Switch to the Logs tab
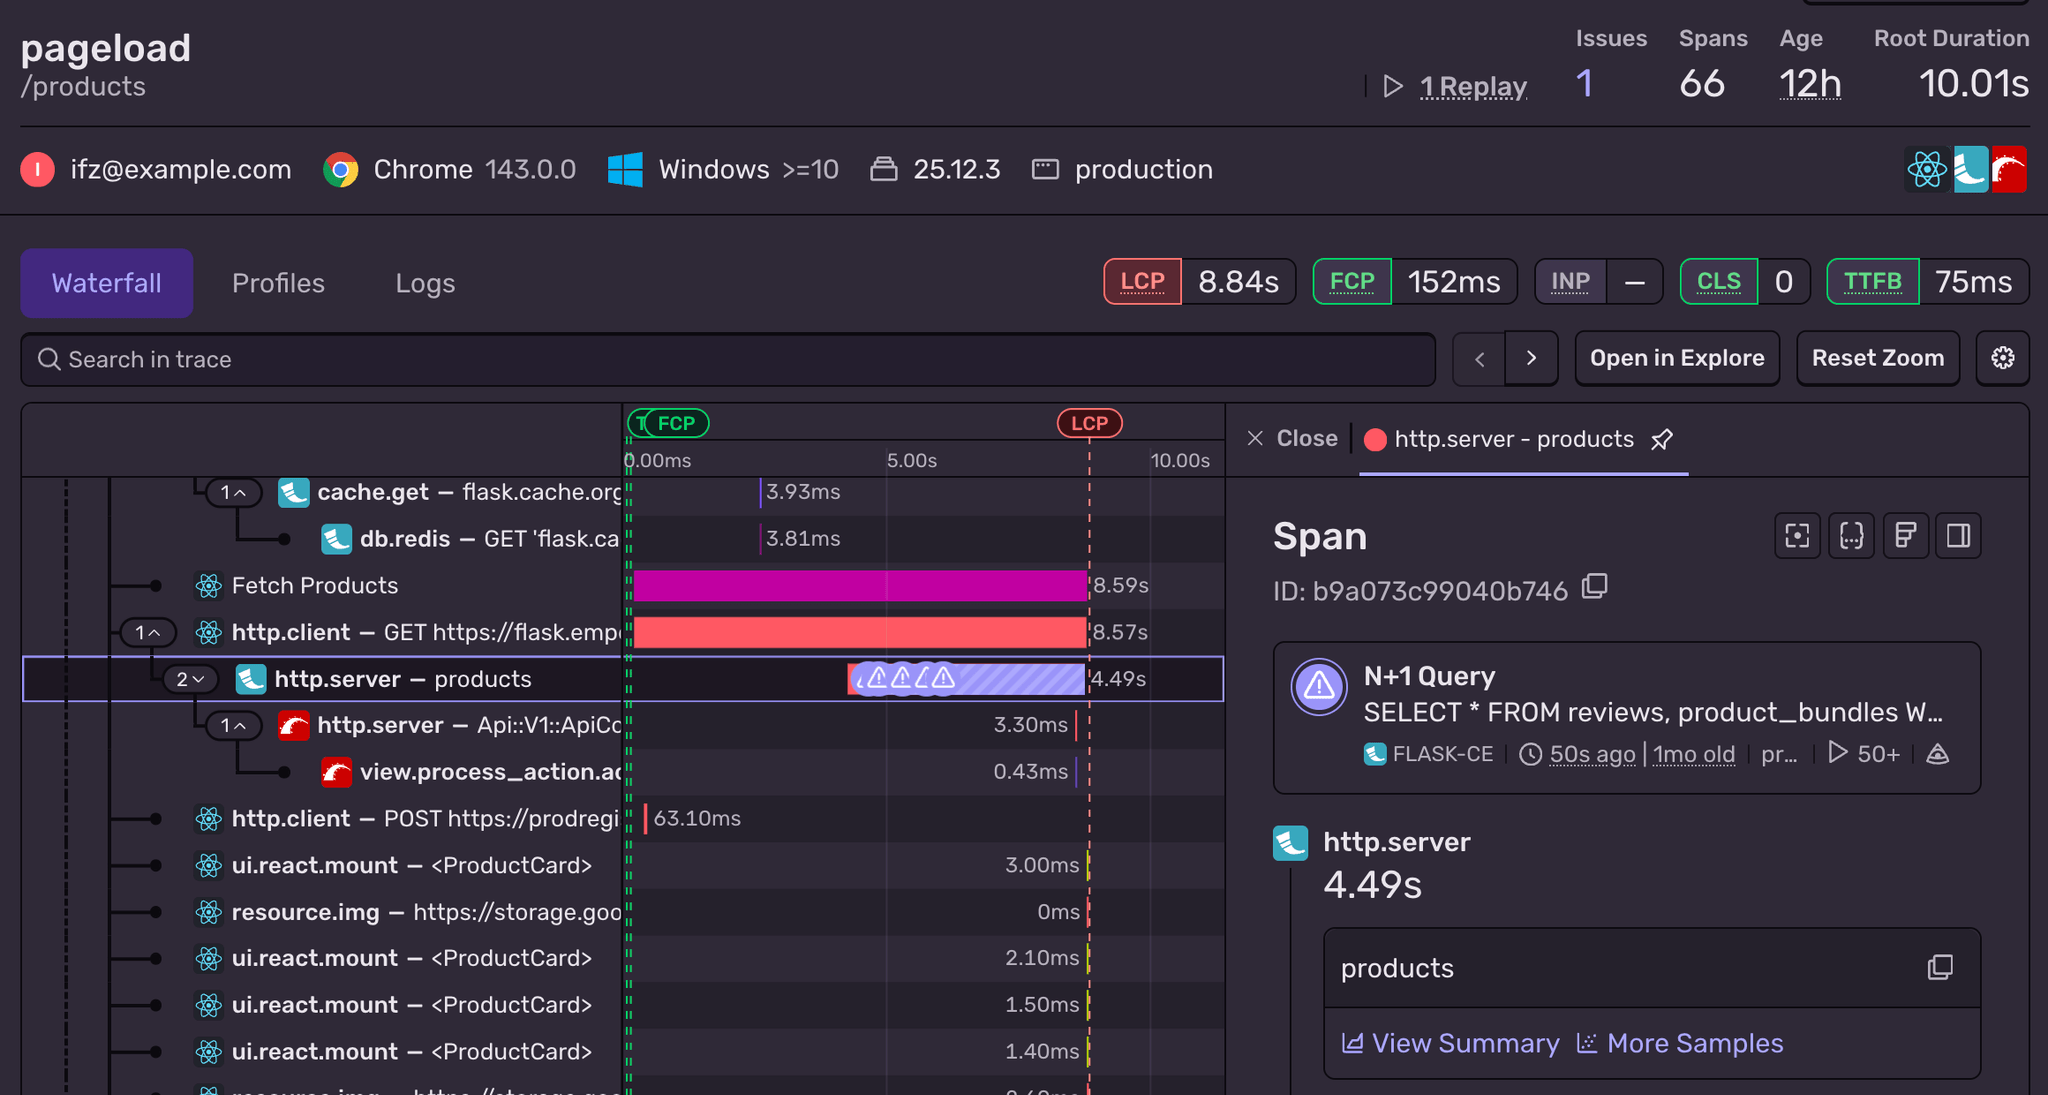Image resolution: width=2048 pixels, height=1095 pixels. [425, 283]
